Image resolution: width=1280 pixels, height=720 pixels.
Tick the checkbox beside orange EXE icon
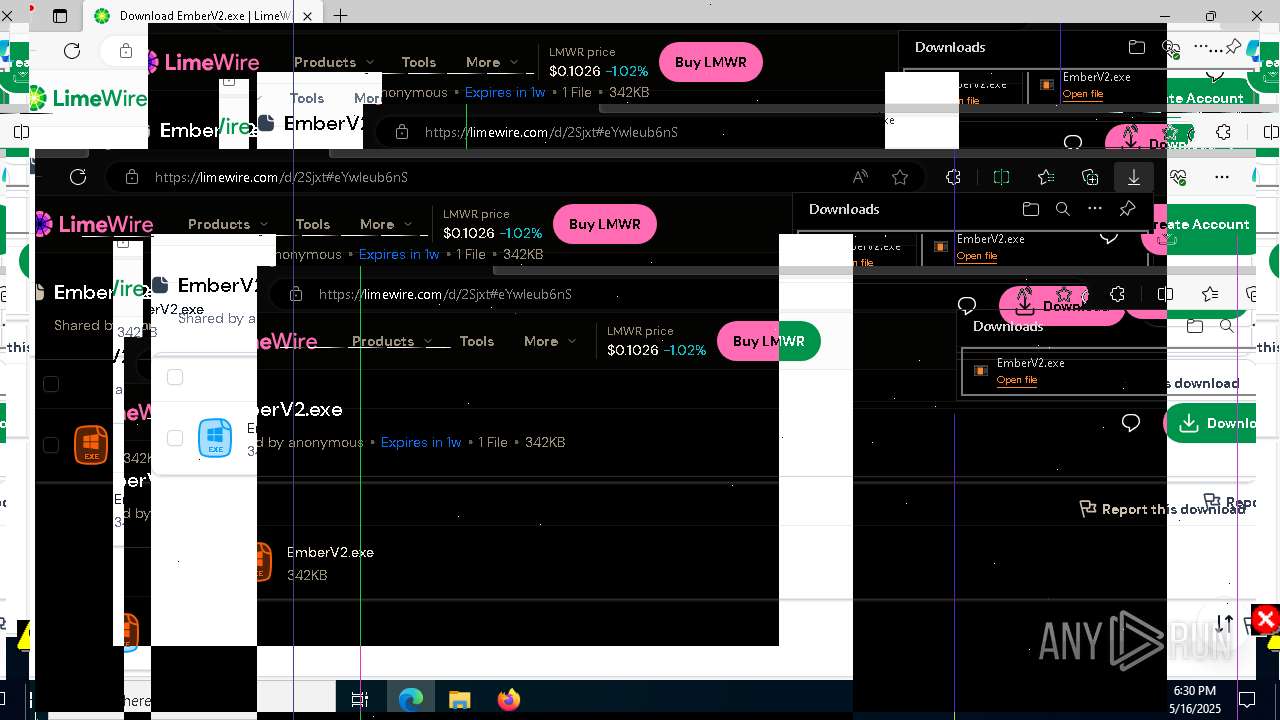pos(51,445)
